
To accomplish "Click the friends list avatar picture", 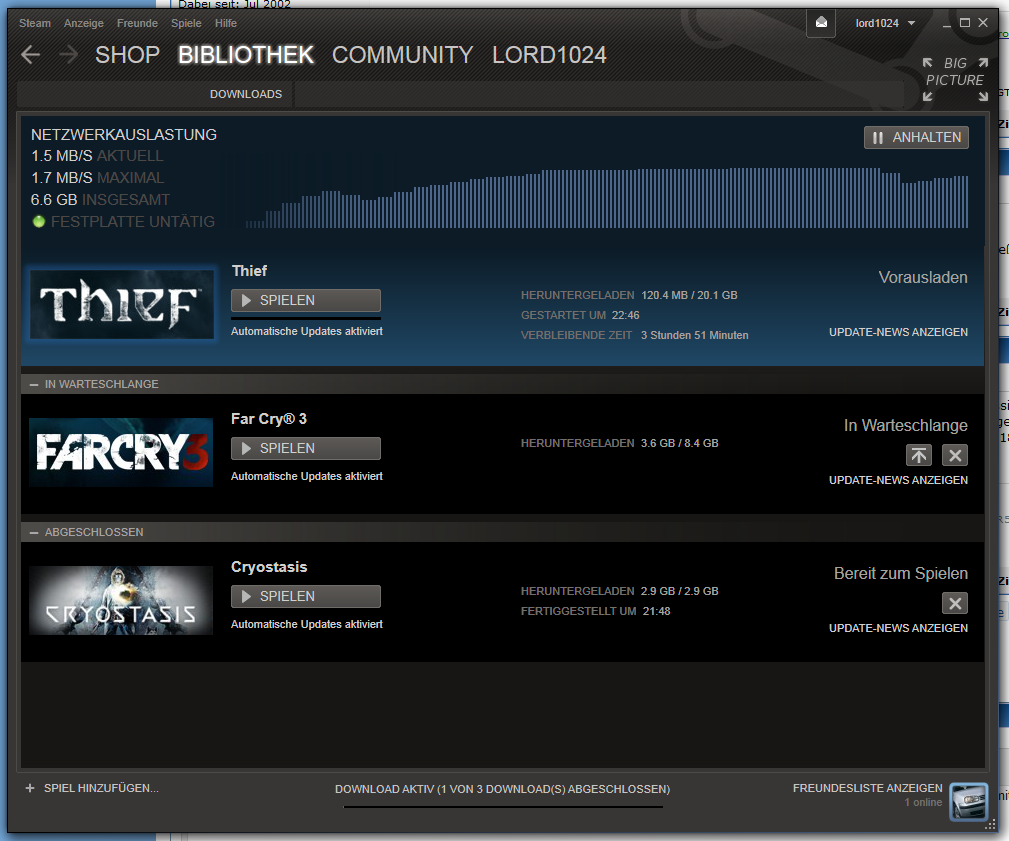I will 968,802.
